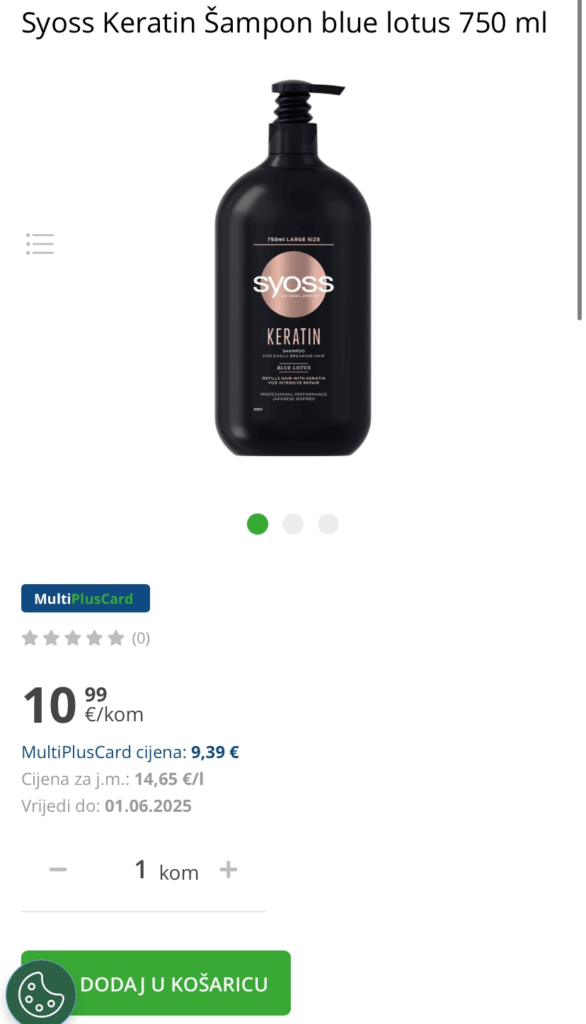Open the list menu icon

[40, 244]
